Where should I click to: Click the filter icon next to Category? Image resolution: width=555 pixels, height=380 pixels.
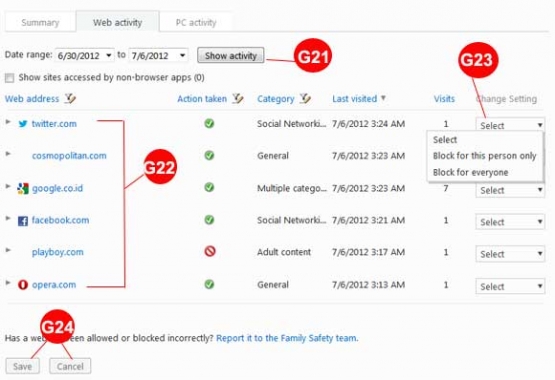point(305,98)
